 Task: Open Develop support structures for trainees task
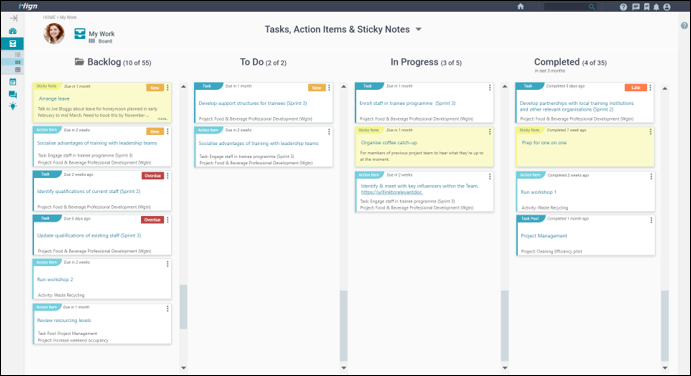click(x=253, y=103)
